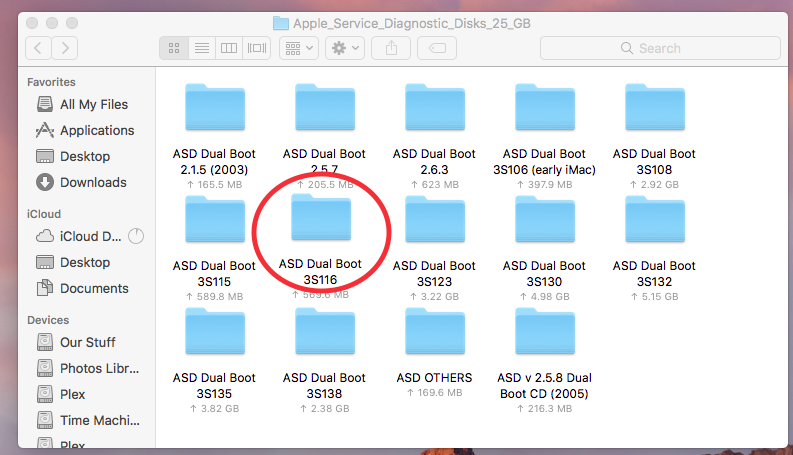This screenshot has height=455, width=793.
Task: Go forward with the right chevron button
Action: [65, 49]
